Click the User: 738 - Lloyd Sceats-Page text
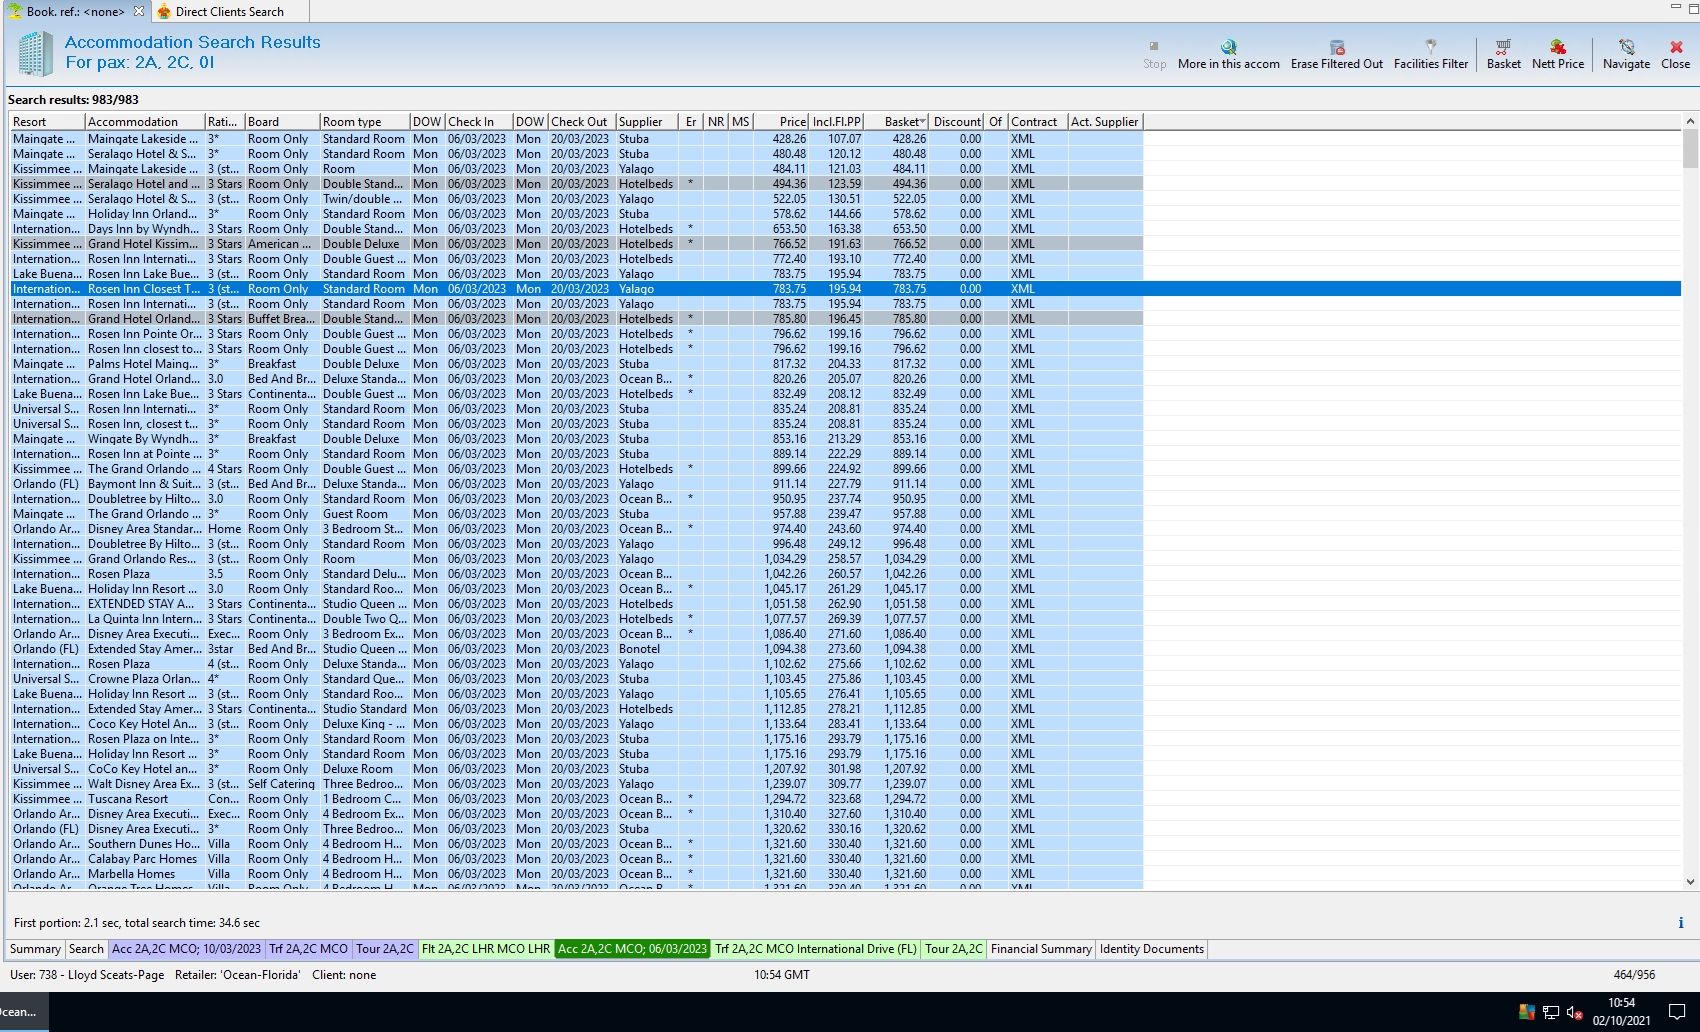 tap(87, 975)
